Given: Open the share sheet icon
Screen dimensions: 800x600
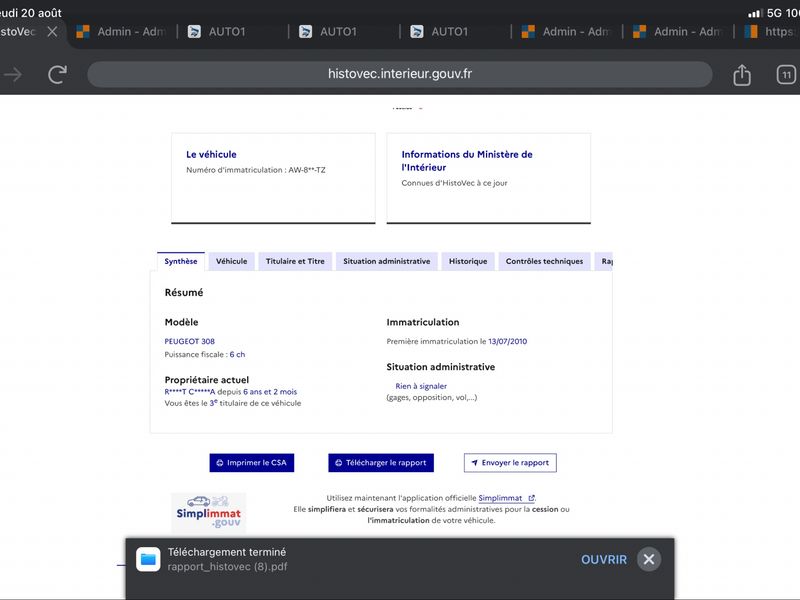Looking at the screenshot, I should click(x=742, y=74).
